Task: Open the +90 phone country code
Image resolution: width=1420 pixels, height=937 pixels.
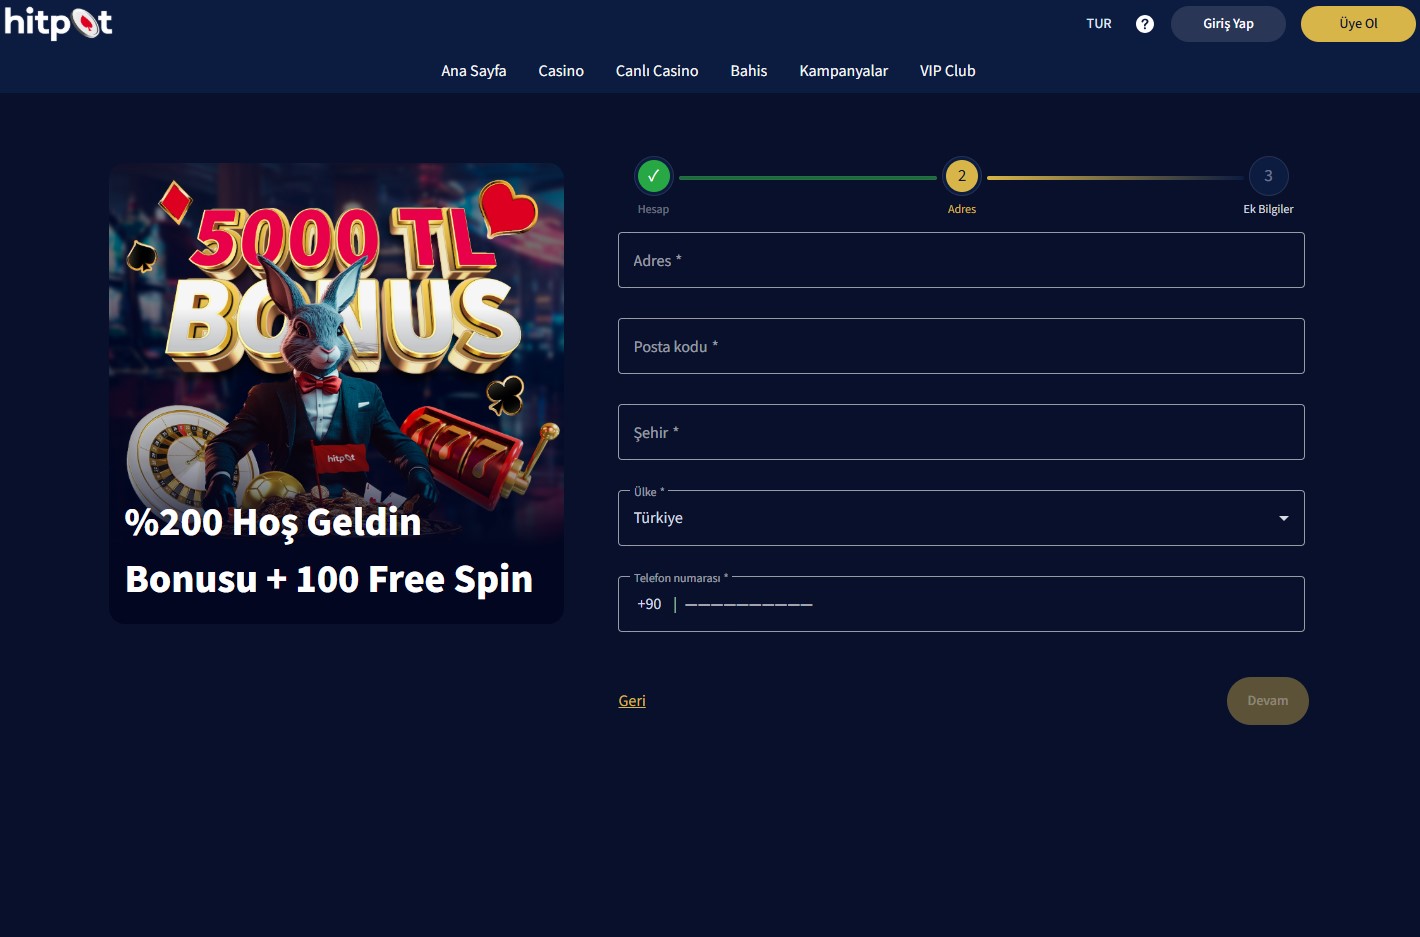Action: (x=649, y=604)
